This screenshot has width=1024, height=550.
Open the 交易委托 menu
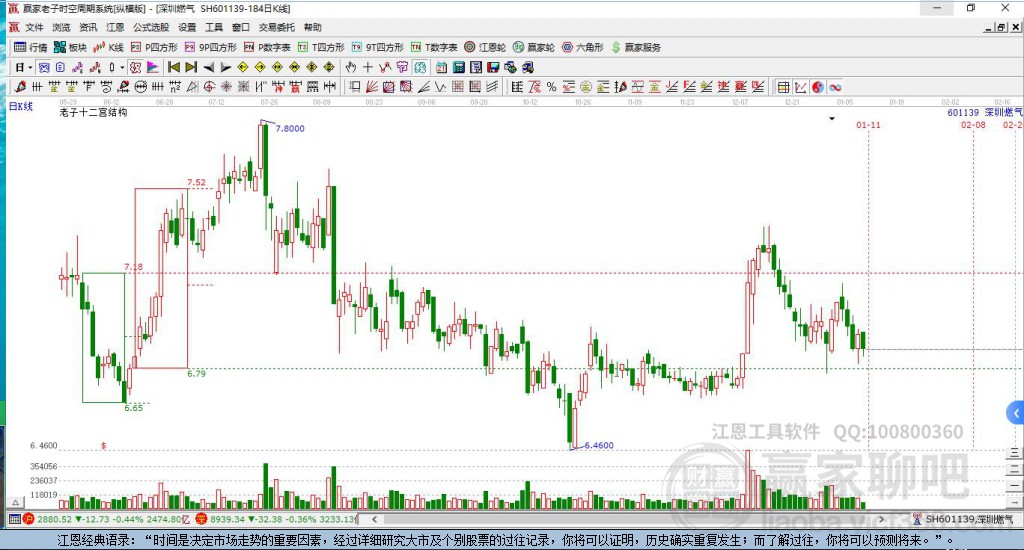tap(277, 27)
